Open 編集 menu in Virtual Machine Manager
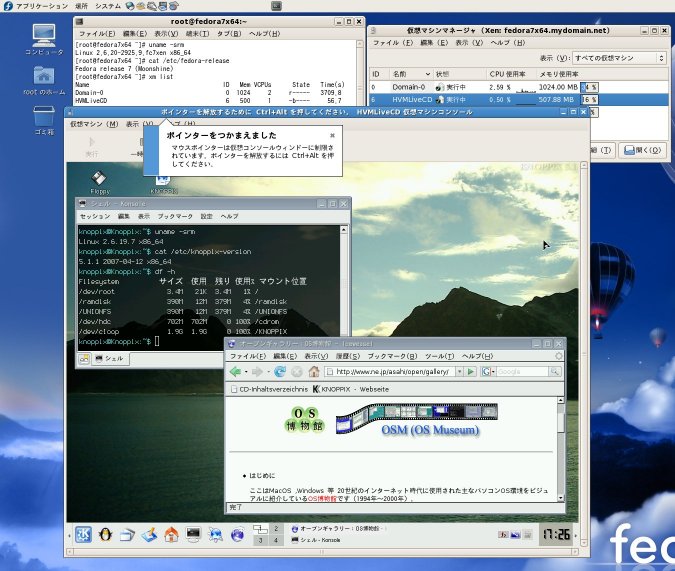Screen dimensions: 675x571 point(433,43)
